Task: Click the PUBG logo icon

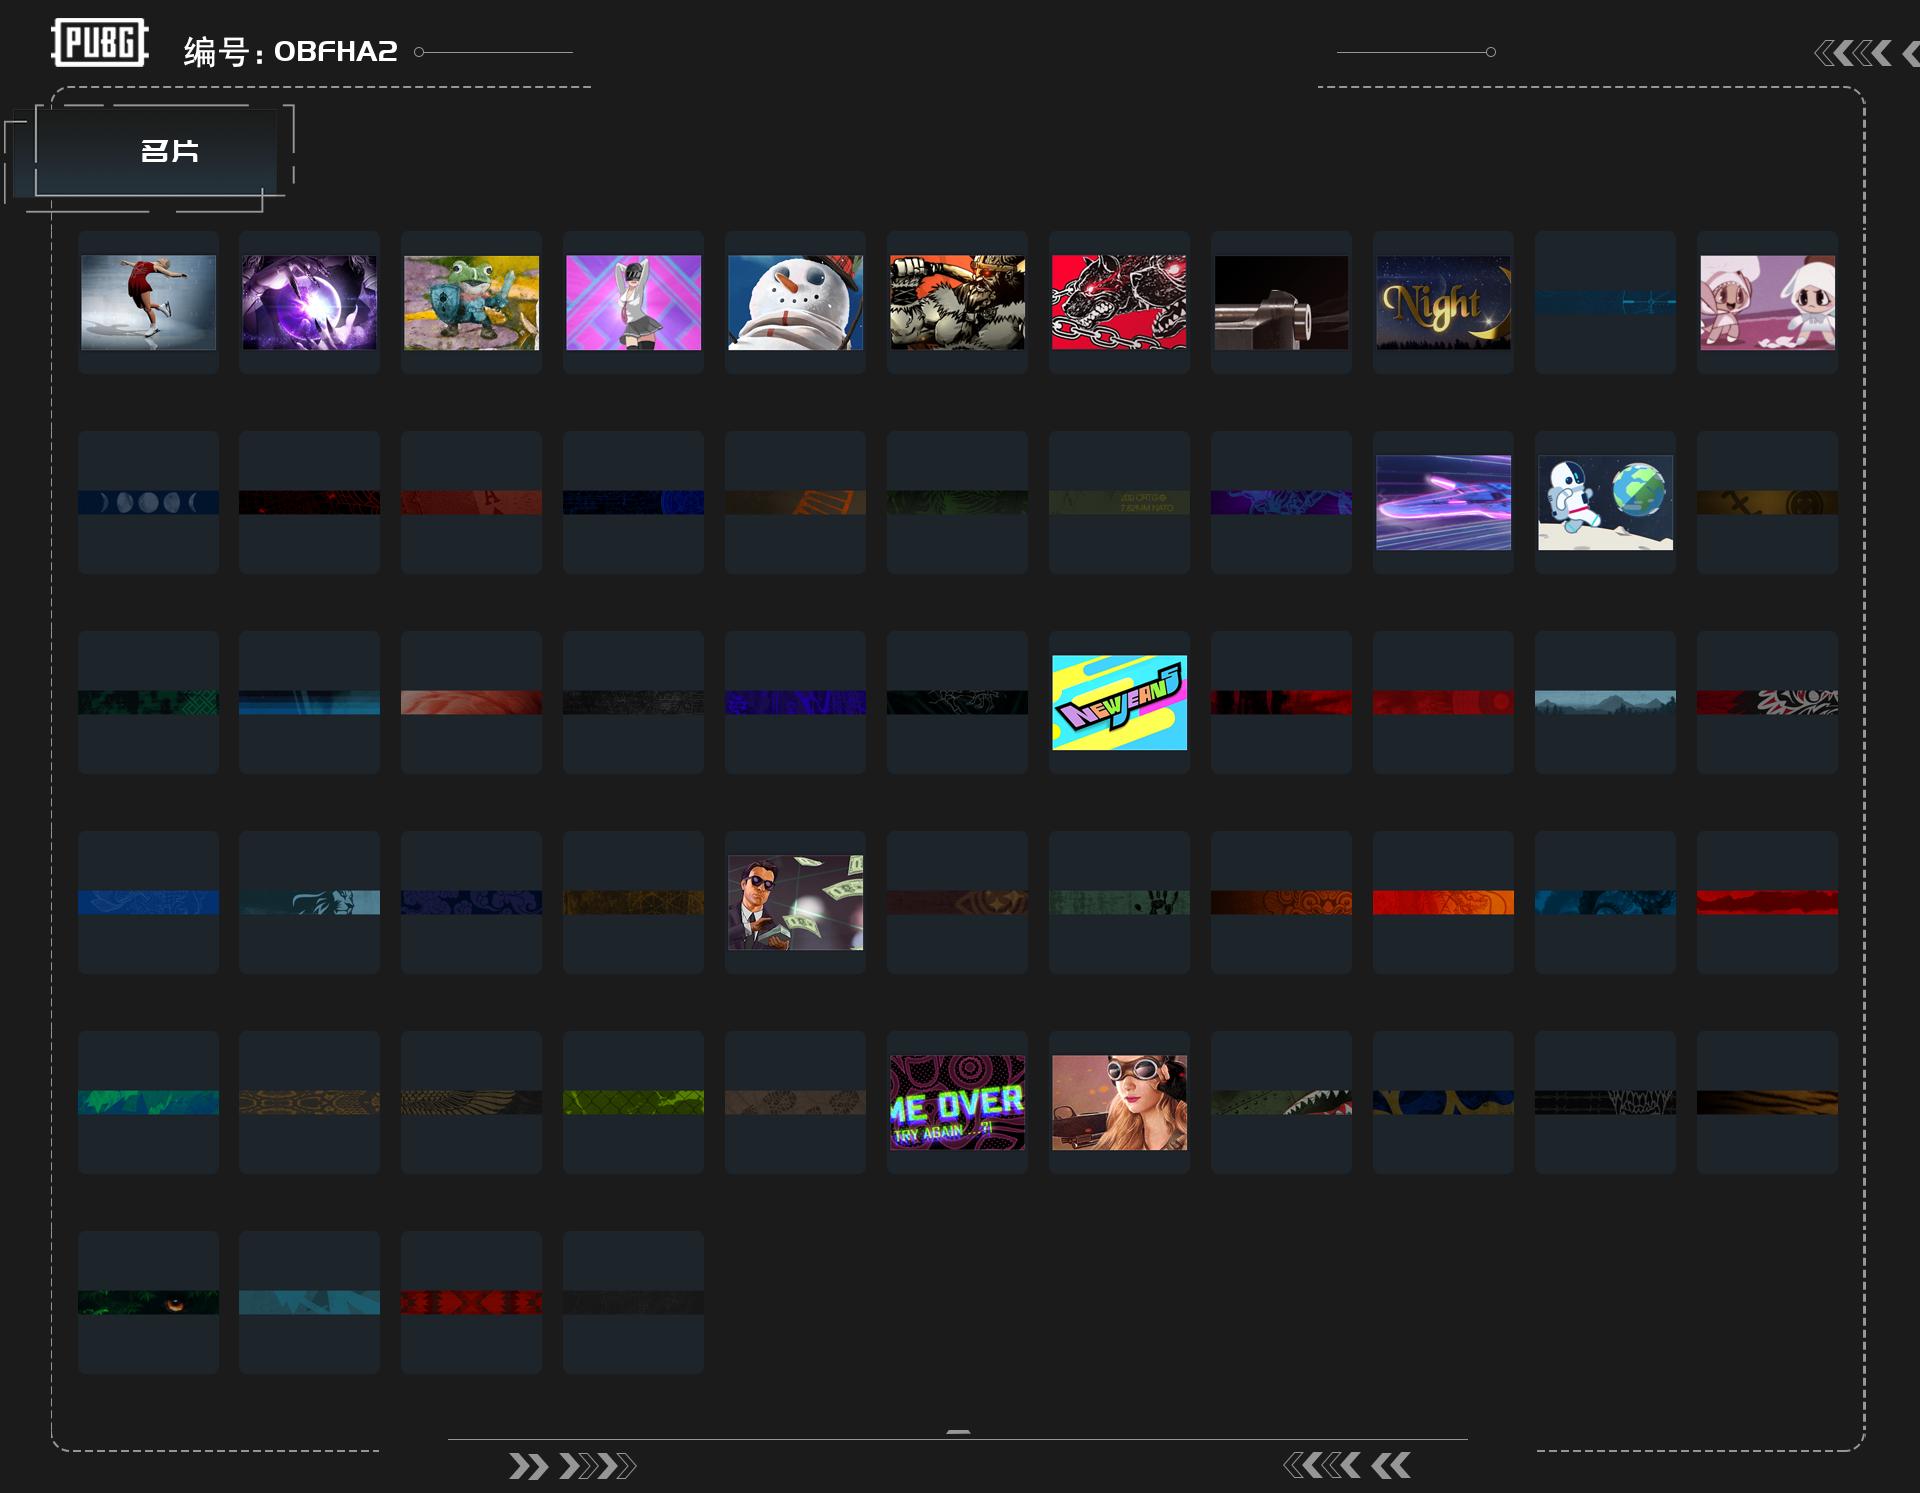Action: [x=99, y=43]
